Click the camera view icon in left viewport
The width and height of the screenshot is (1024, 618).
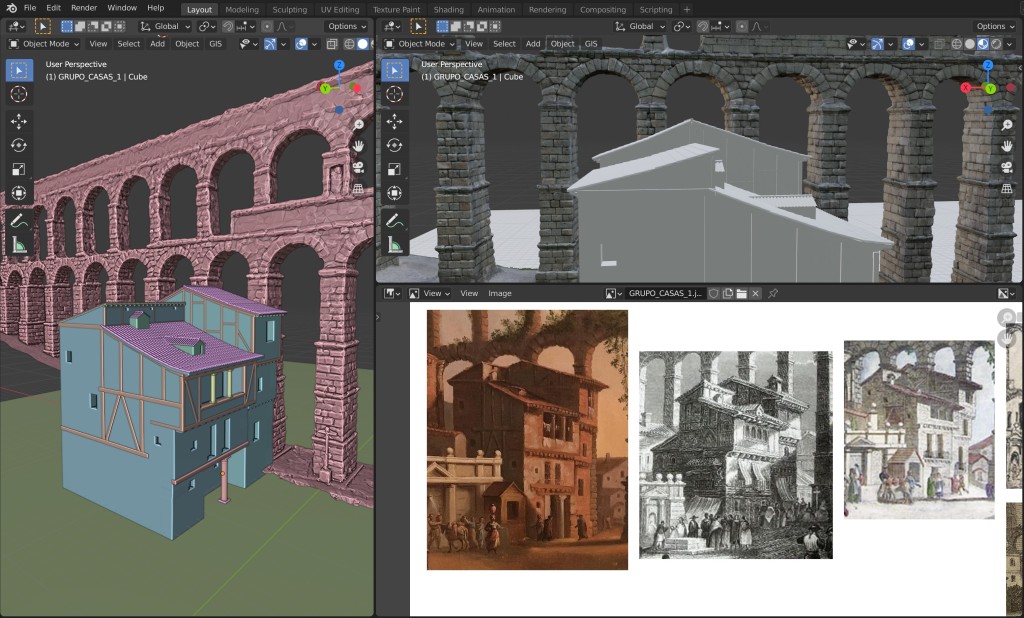click(358, 167)
